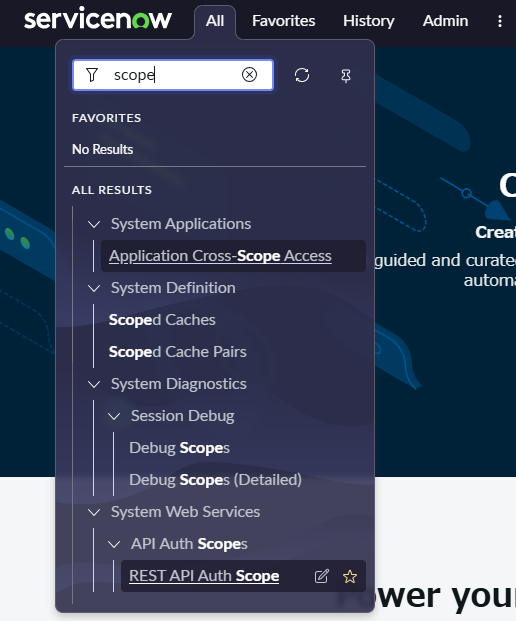Viewport: 516px width, 621px height.
Task: Open Scoped Cache Pairs module
Action: (177, 352)
